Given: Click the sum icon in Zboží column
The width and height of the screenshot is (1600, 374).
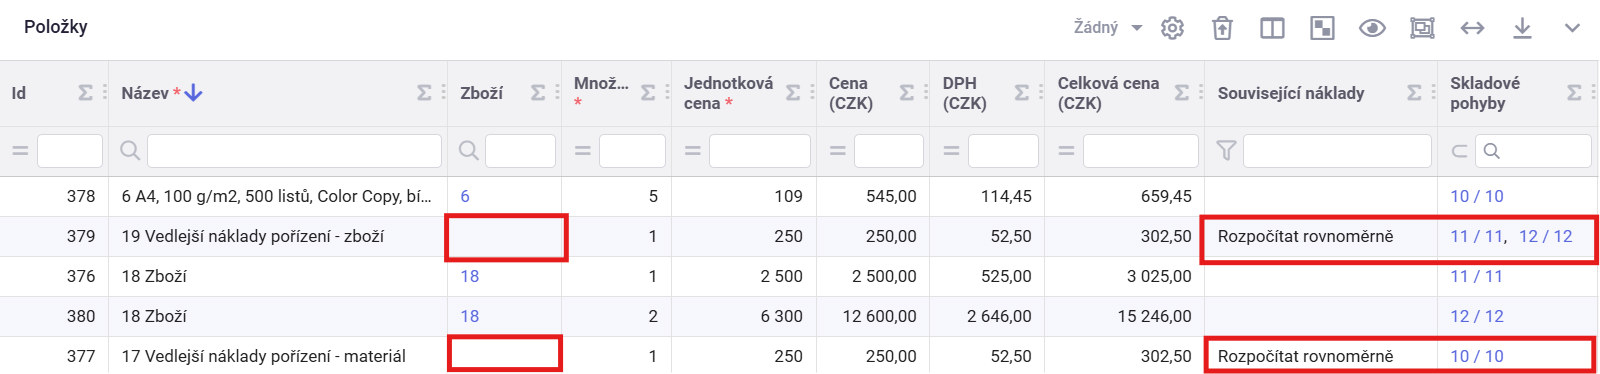Looking at the screenshot, I should pyautogui.click(x=538, y=93).
